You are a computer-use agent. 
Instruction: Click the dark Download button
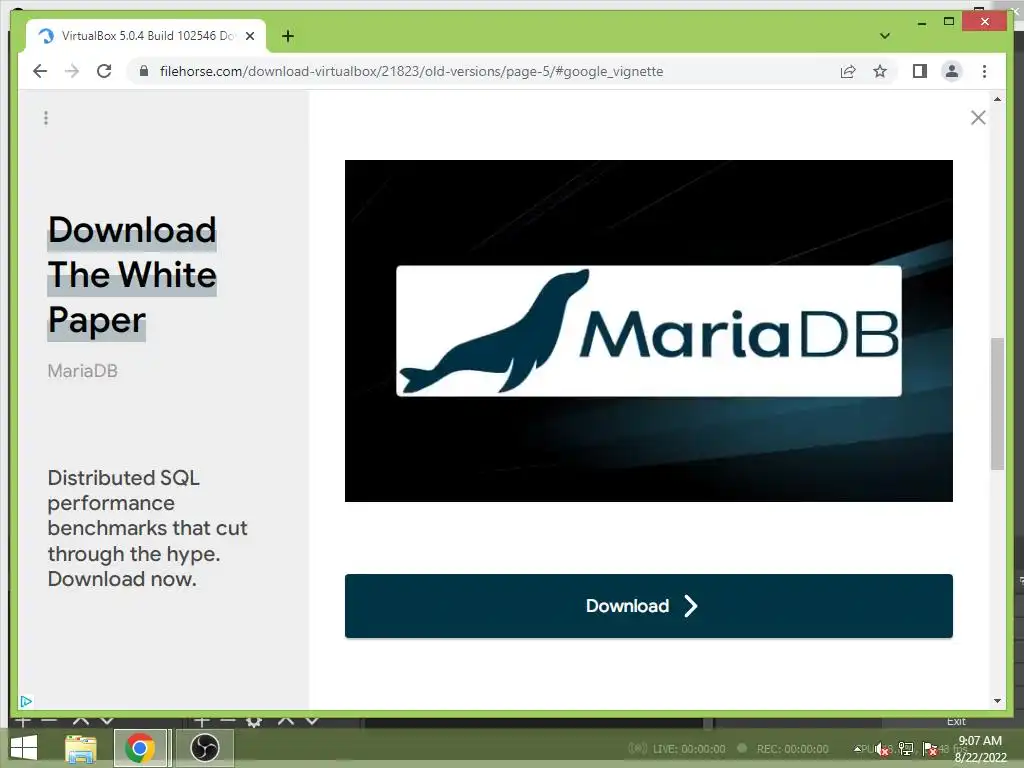point(648,606)
